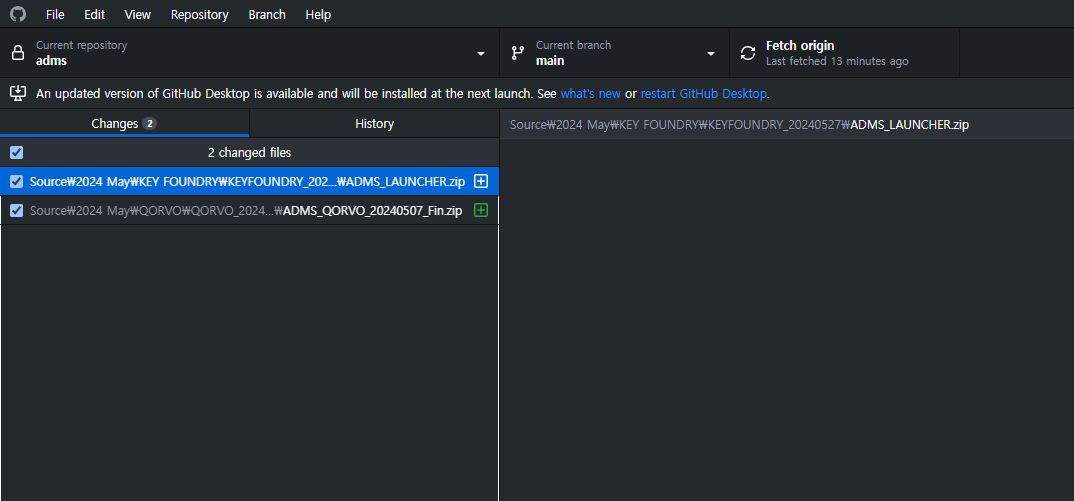Click the Fetch origin button
The height and width of the screenshot is (501, 1074).
click(845, 53)
